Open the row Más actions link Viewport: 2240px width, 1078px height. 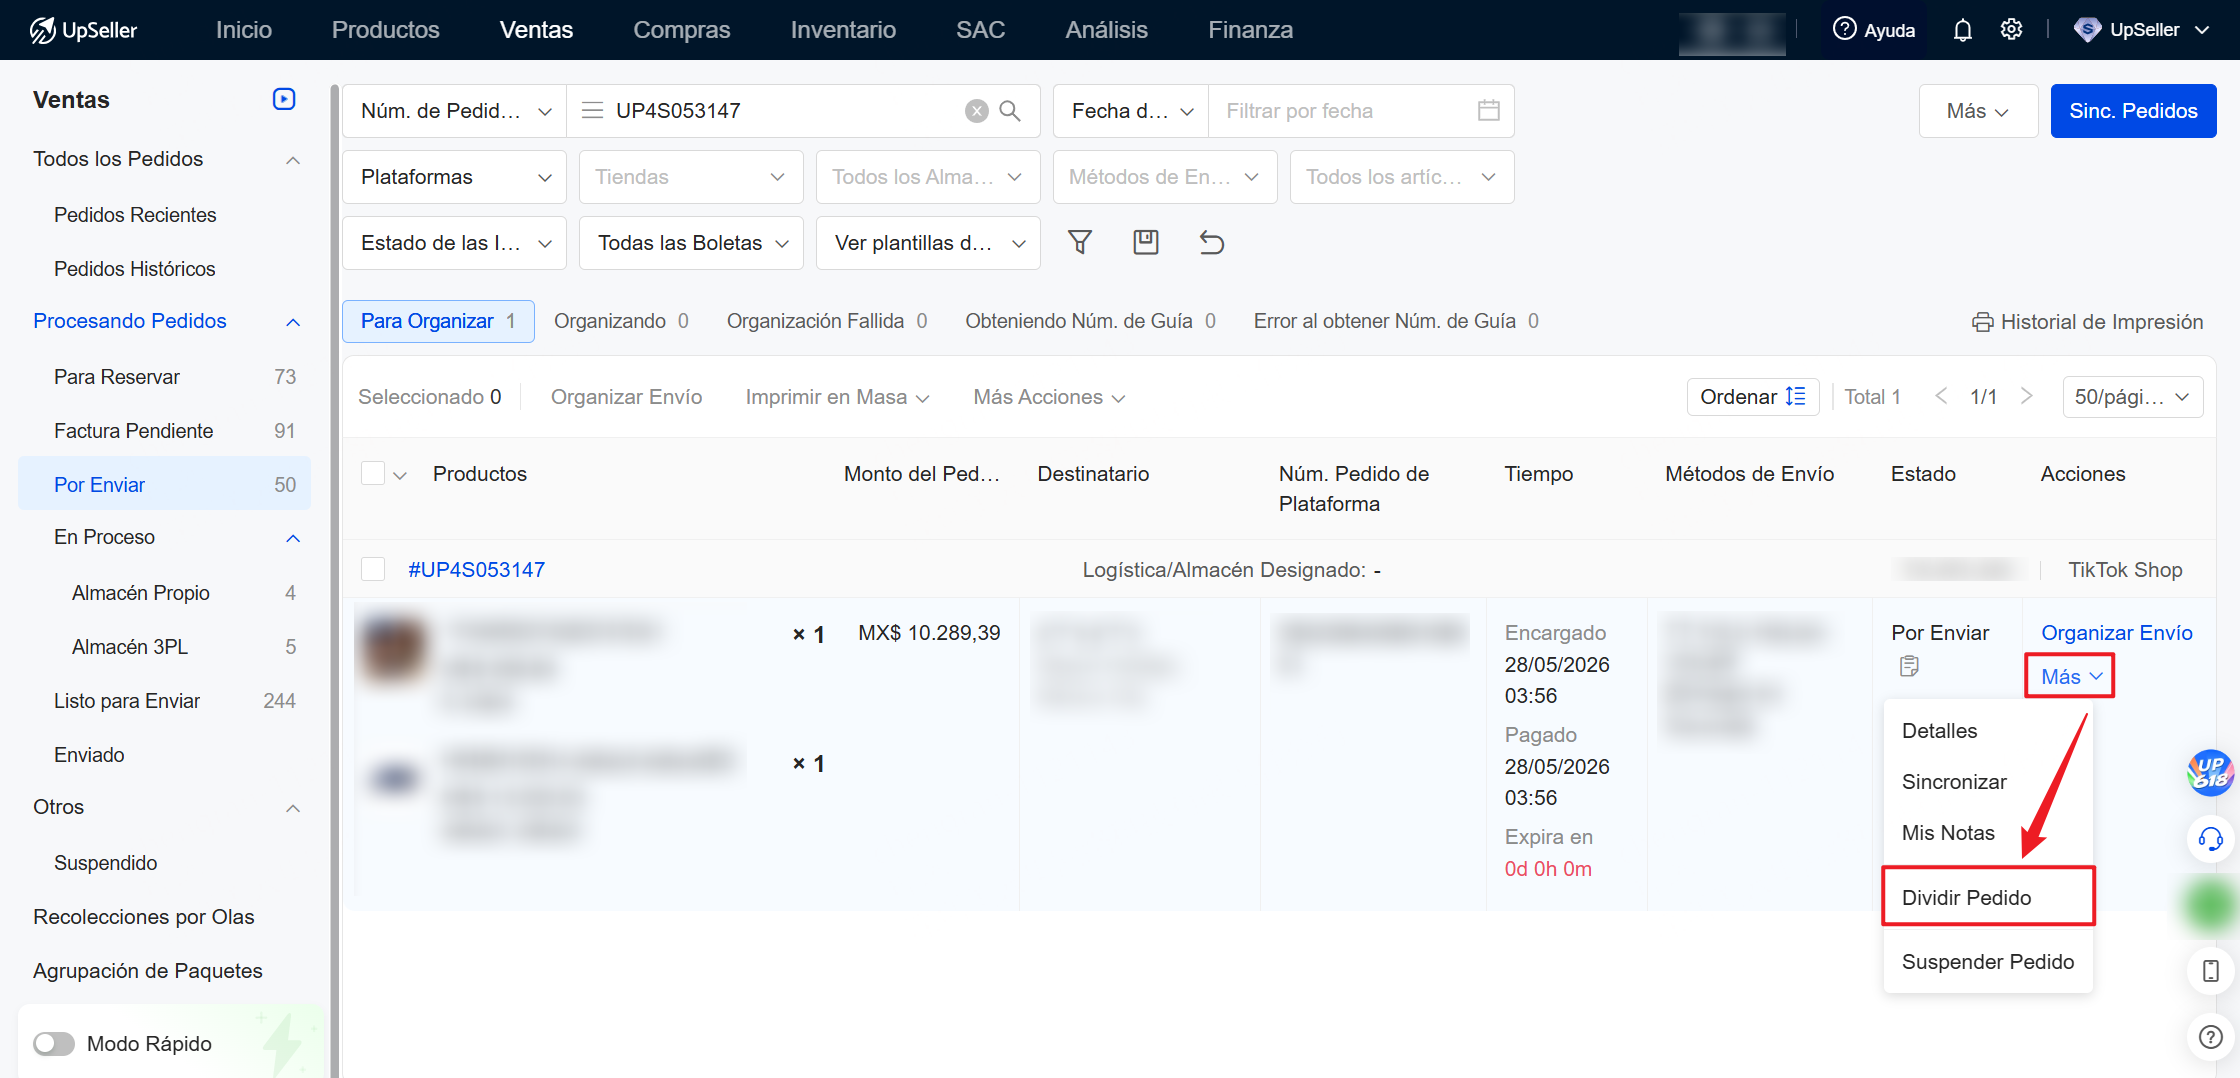click(2070, 677)
